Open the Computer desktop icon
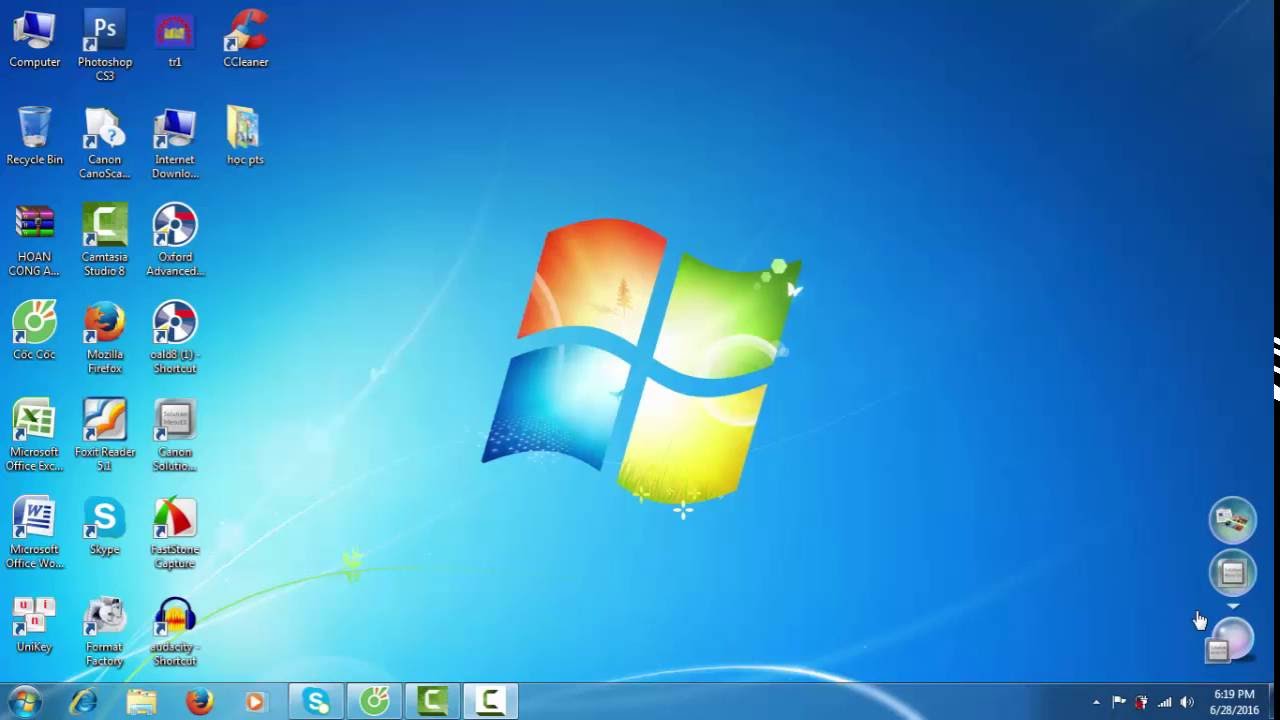 pyautogui.click(x=35, y=40)
